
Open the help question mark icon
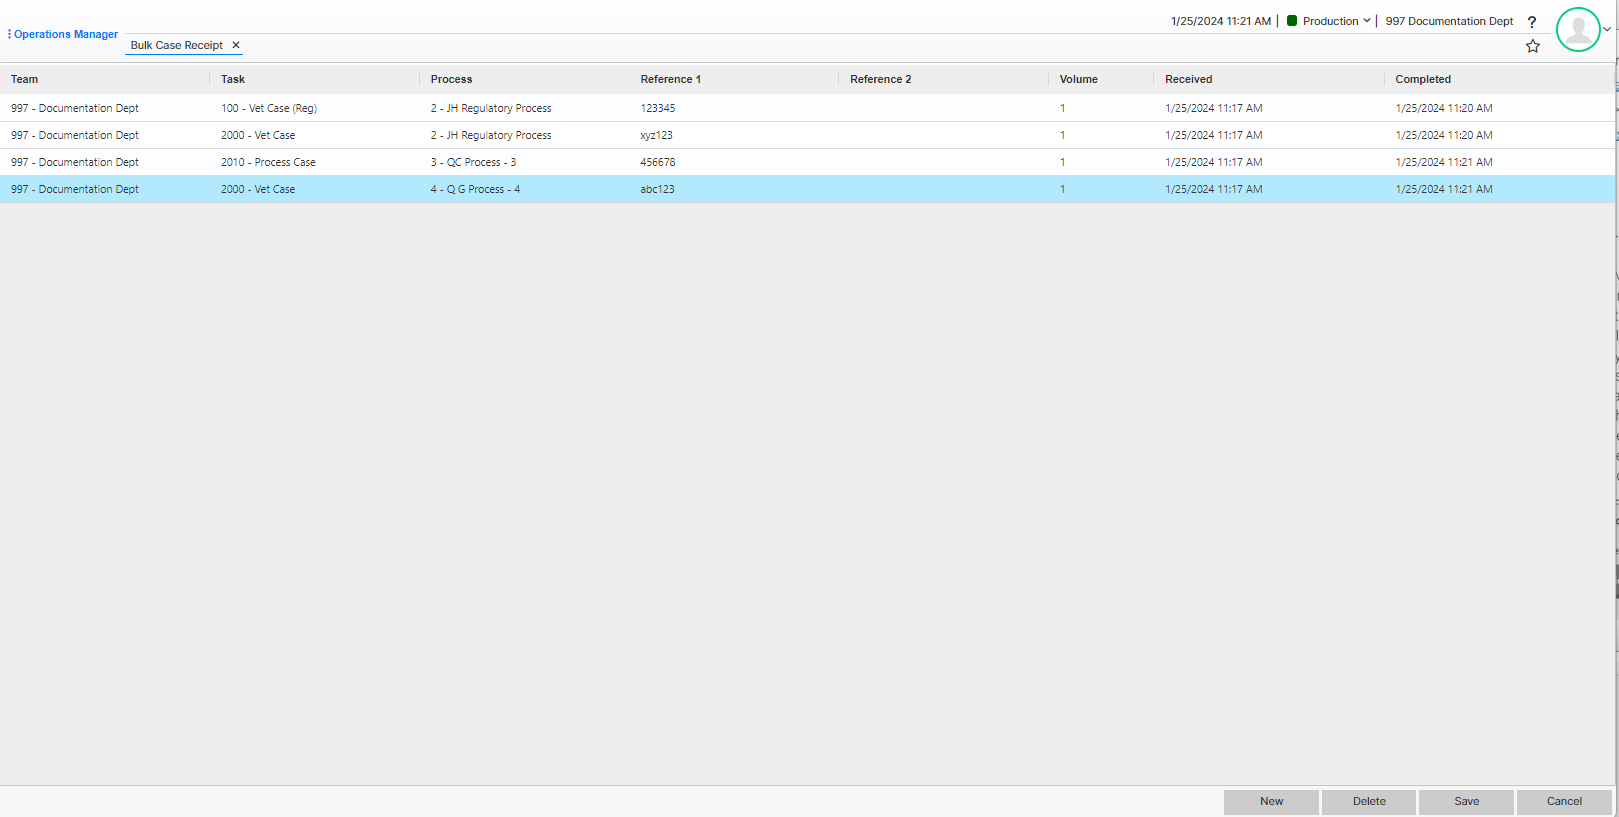point(1531,22)
